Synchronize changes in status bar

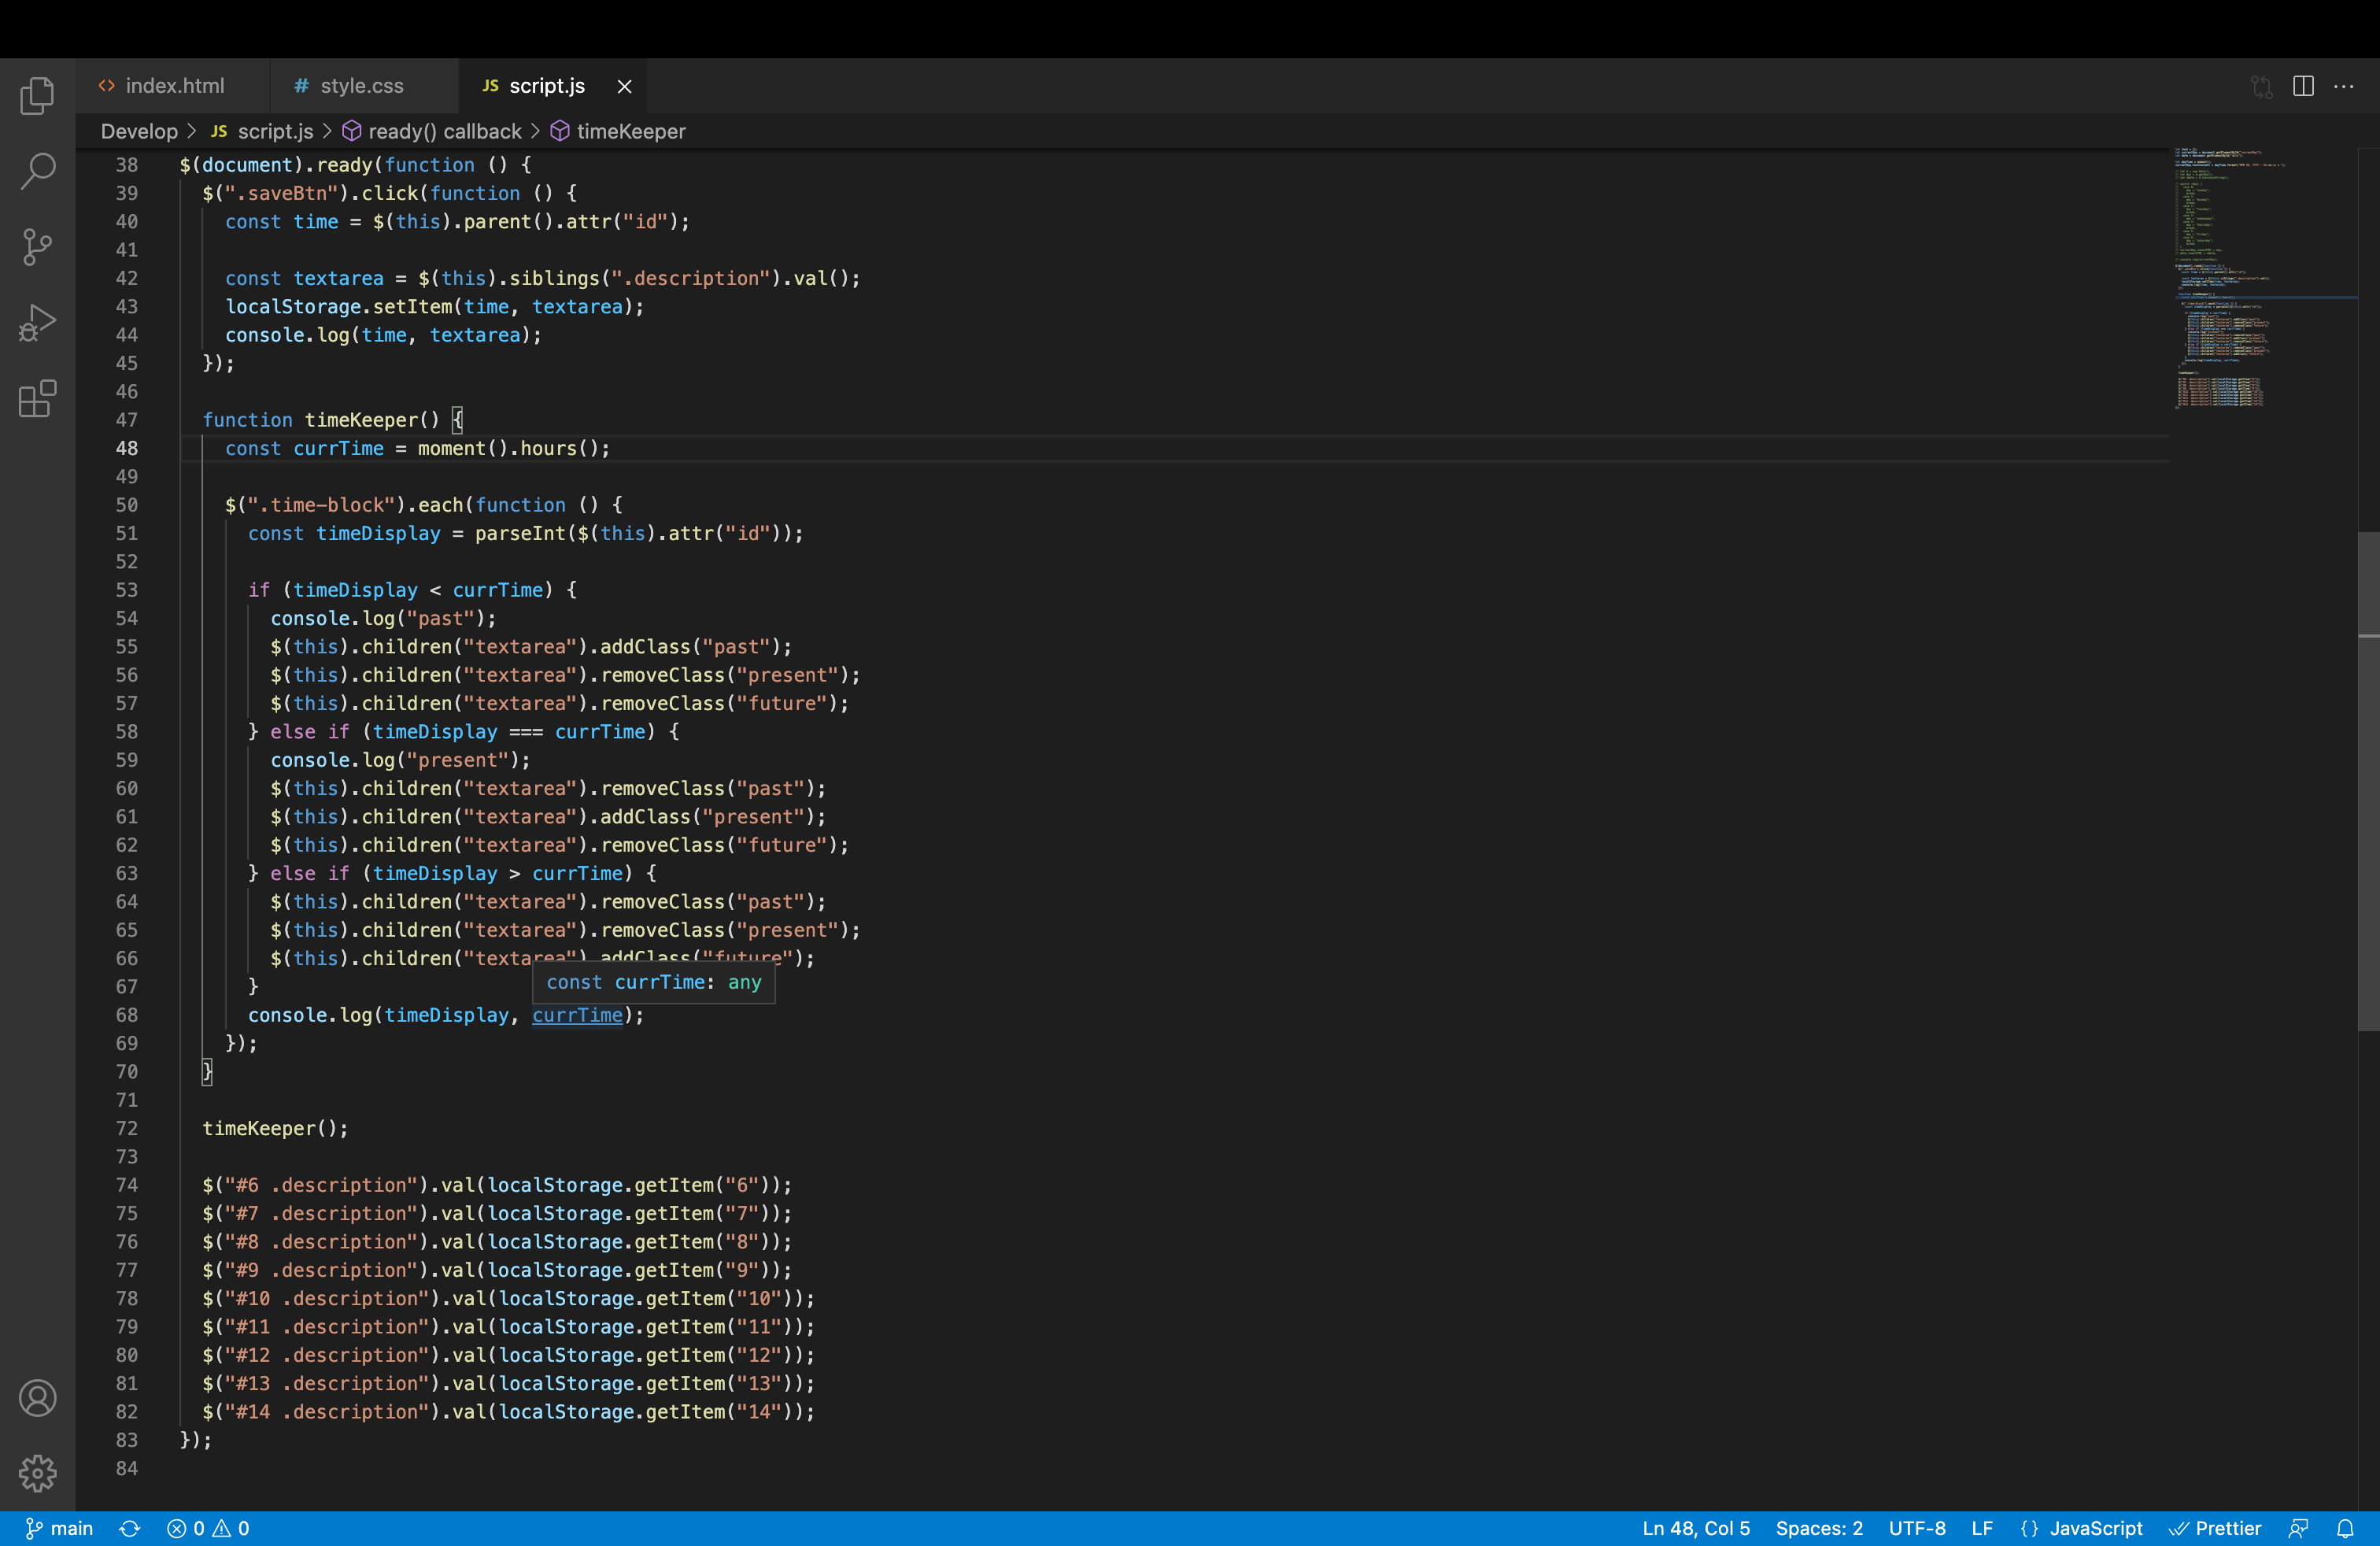(x=130, y=1528)
